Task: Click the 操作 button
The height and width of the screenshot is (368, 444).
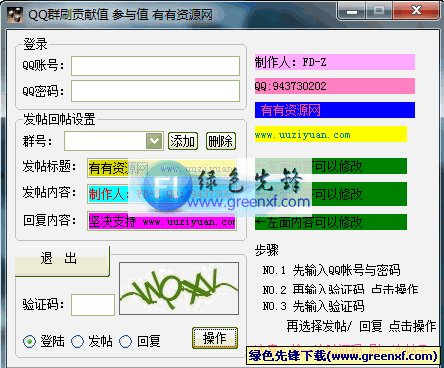Action: tap(215, 338)
